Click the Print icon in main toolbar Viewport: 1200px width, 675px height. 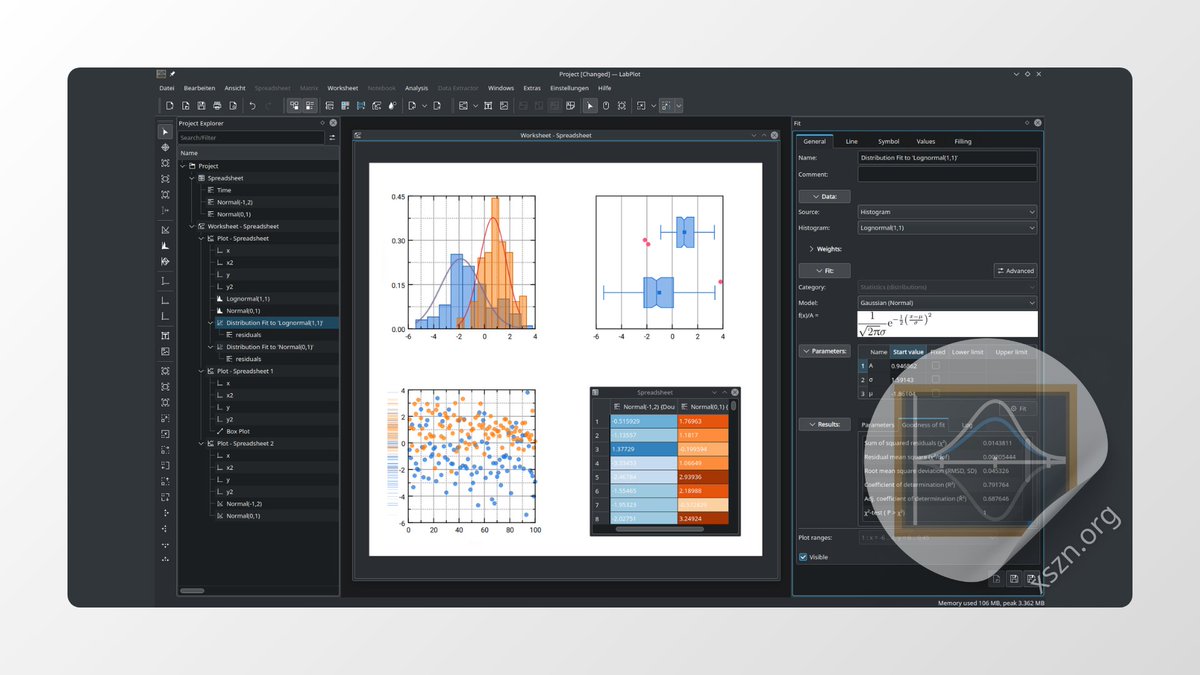pos(217,105)
